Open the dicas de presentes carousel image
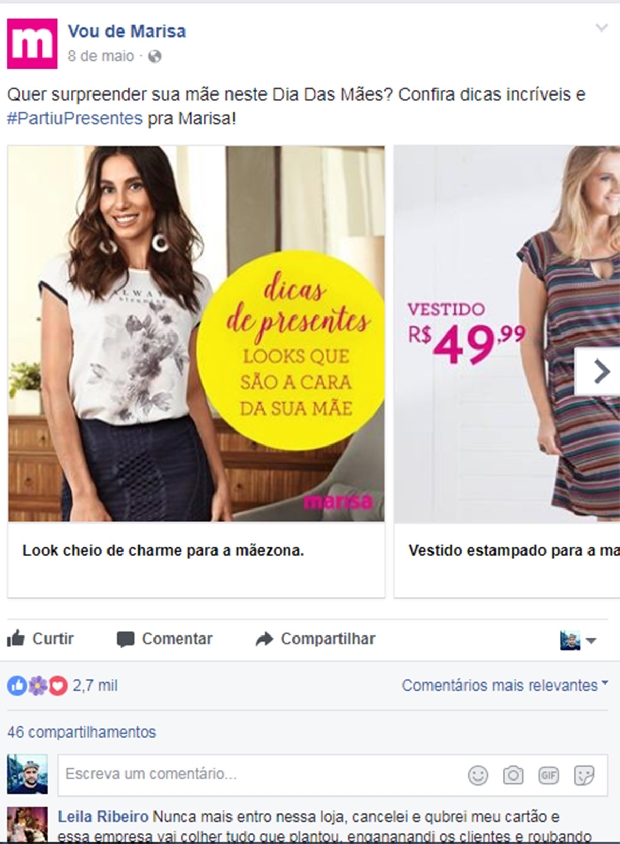Screen dimensions: 620x844 [196, 334]
